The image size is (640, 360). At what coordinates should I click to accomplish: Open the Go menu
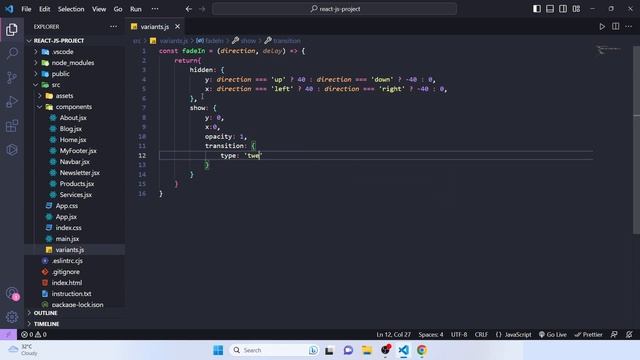118,9
